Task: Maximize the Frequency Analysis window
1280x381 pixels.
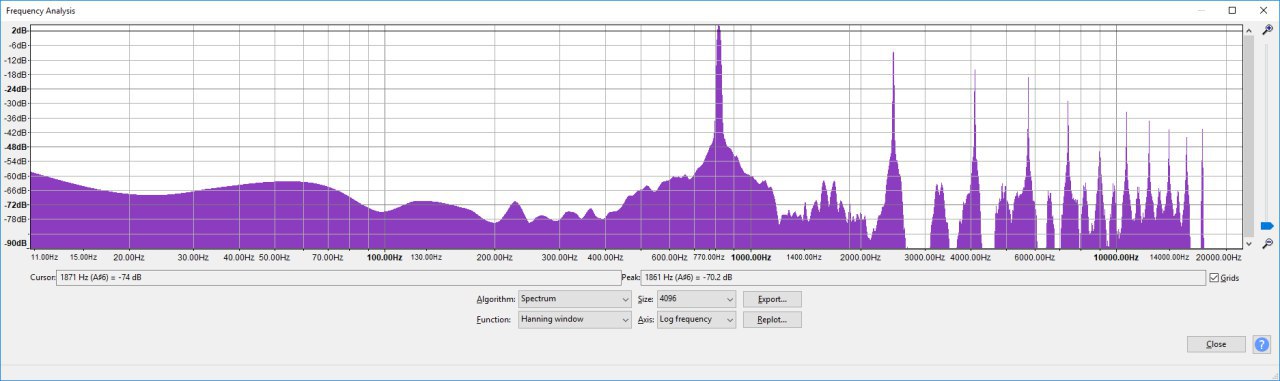Action: point(1232,10)
